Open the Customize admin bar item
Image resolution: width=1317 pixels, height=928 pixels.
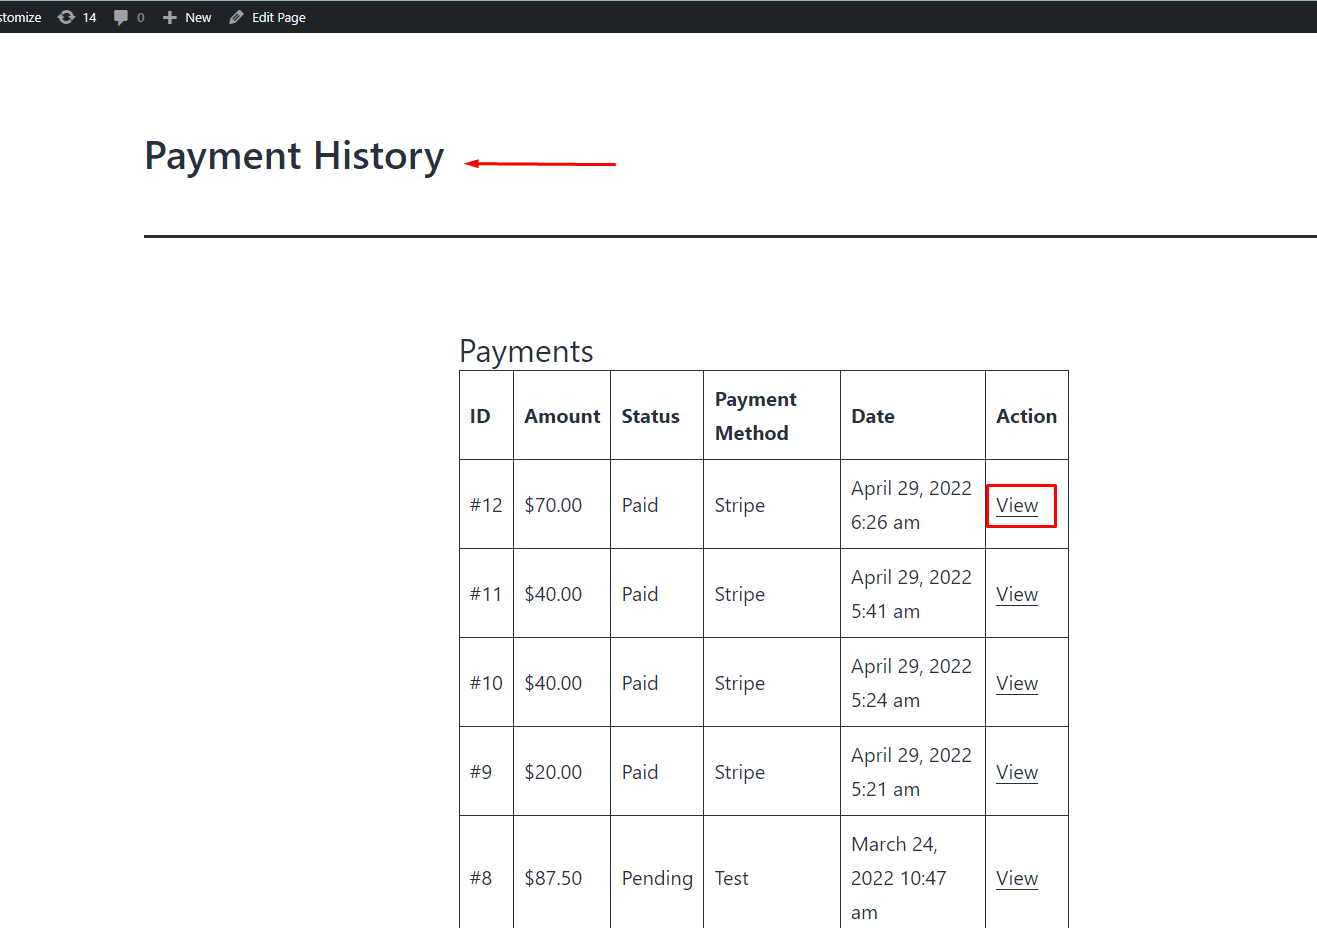point(20,17)
